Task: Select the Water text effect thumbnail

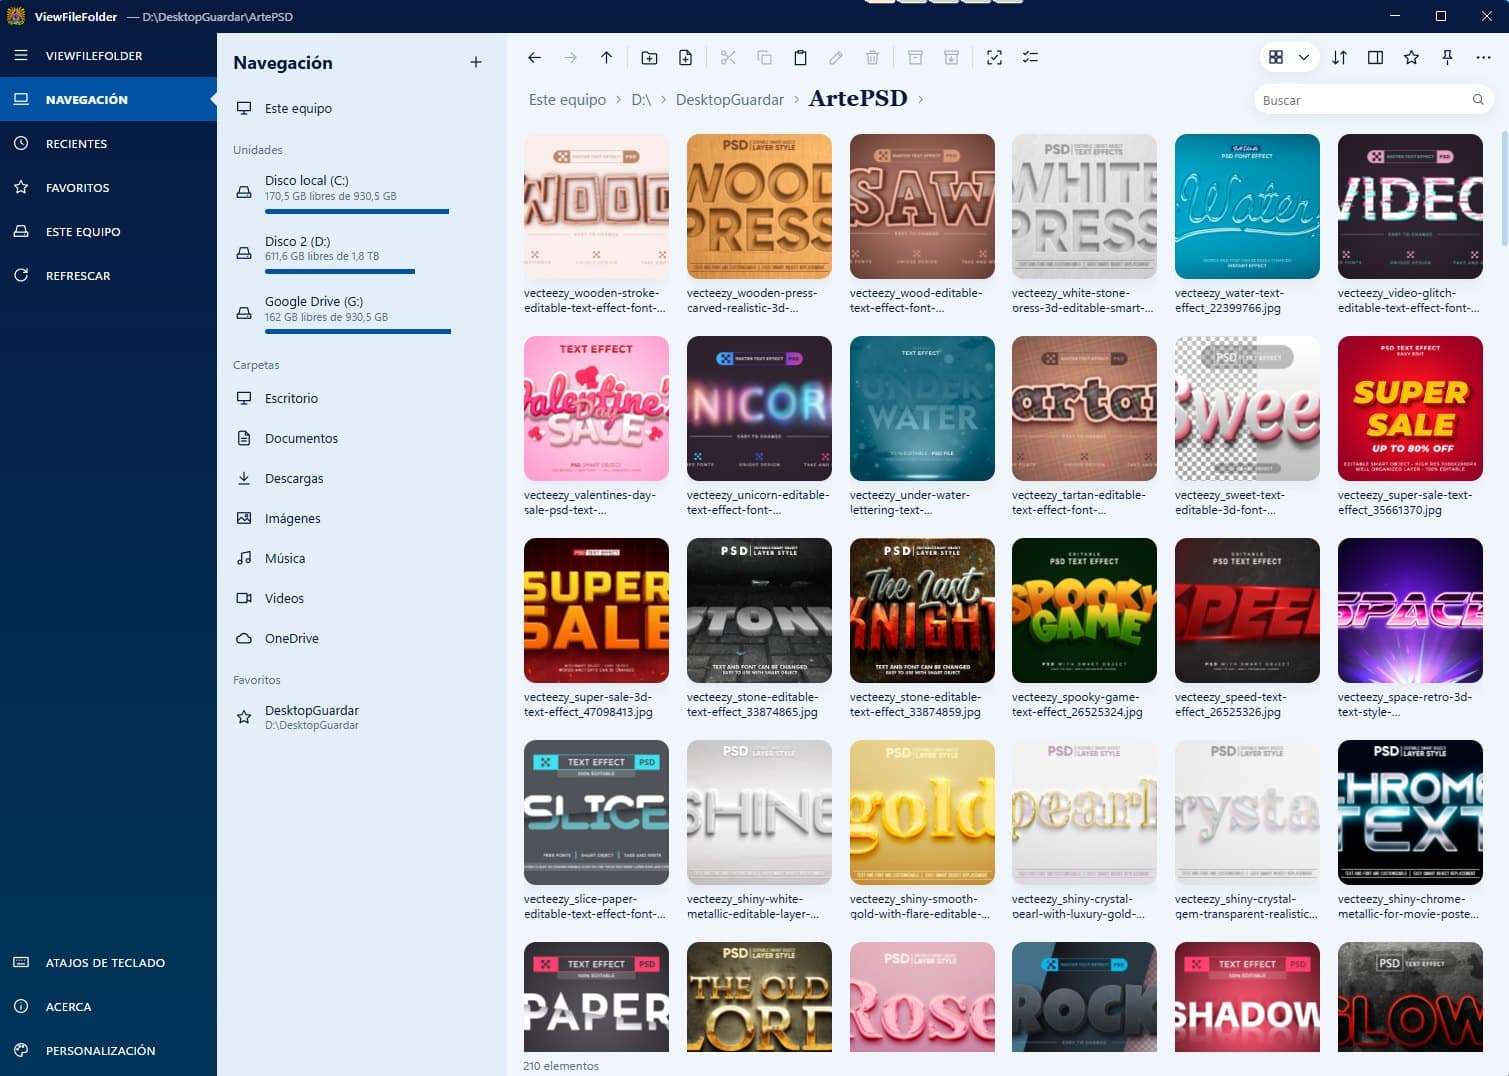Action: 1247,207
